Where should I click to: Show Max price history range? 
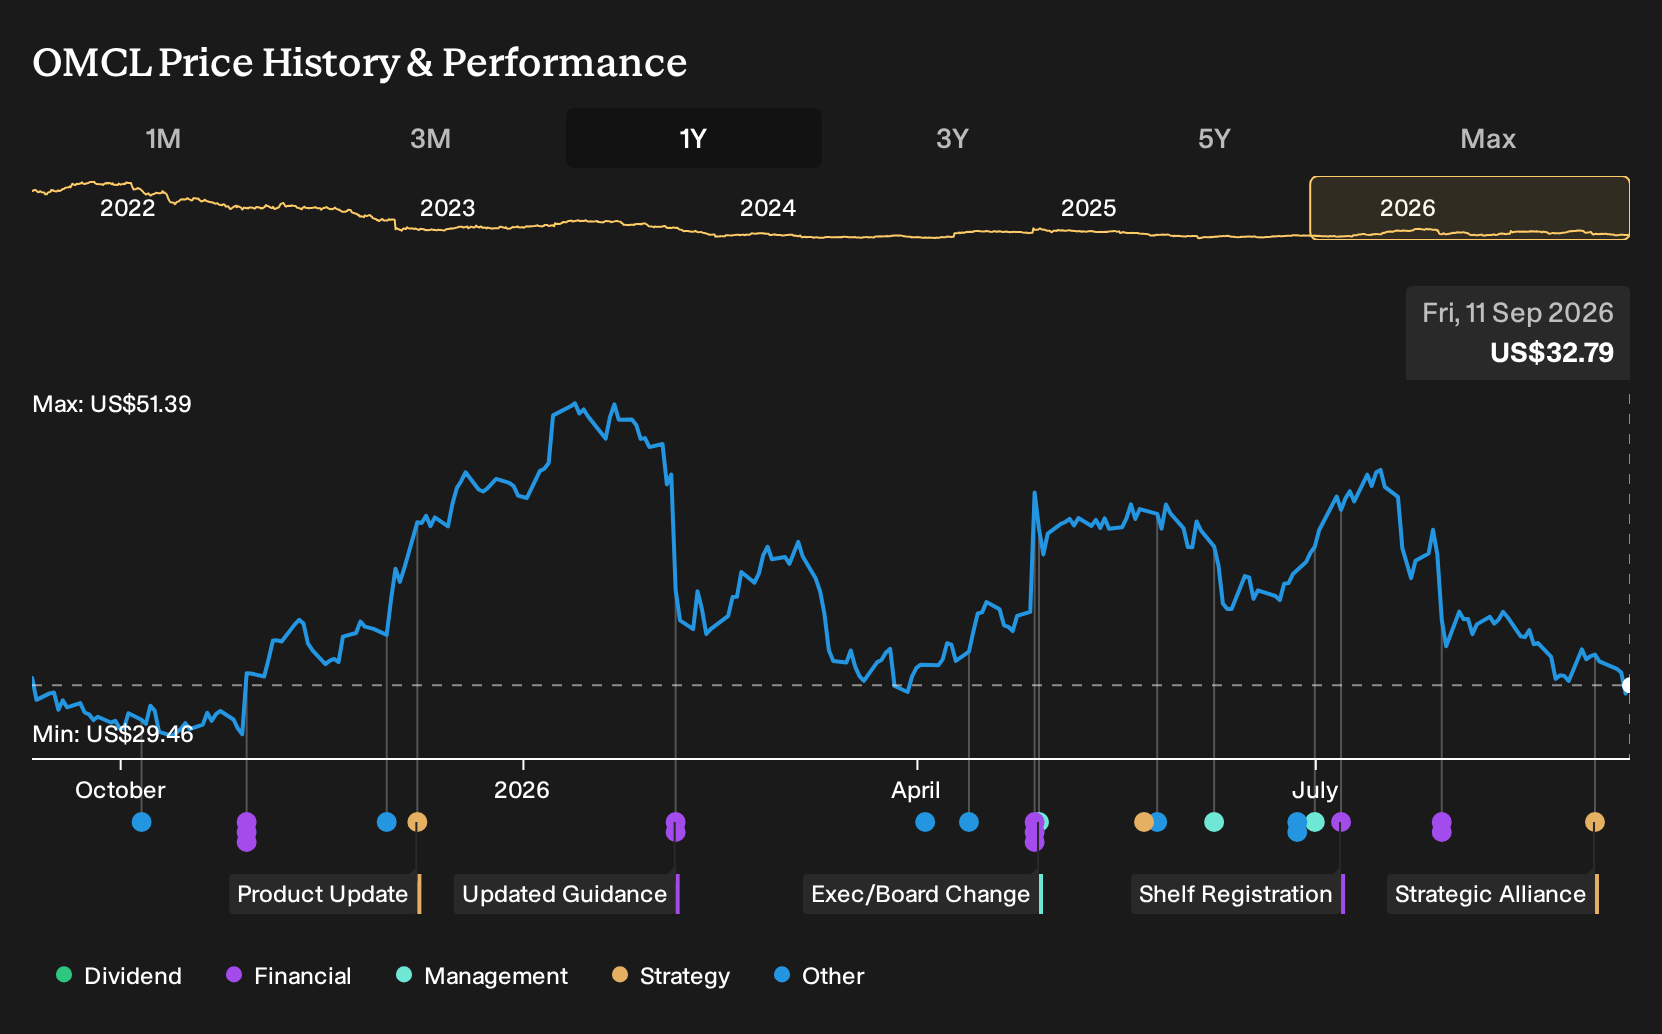click(x=1488, y=139)
